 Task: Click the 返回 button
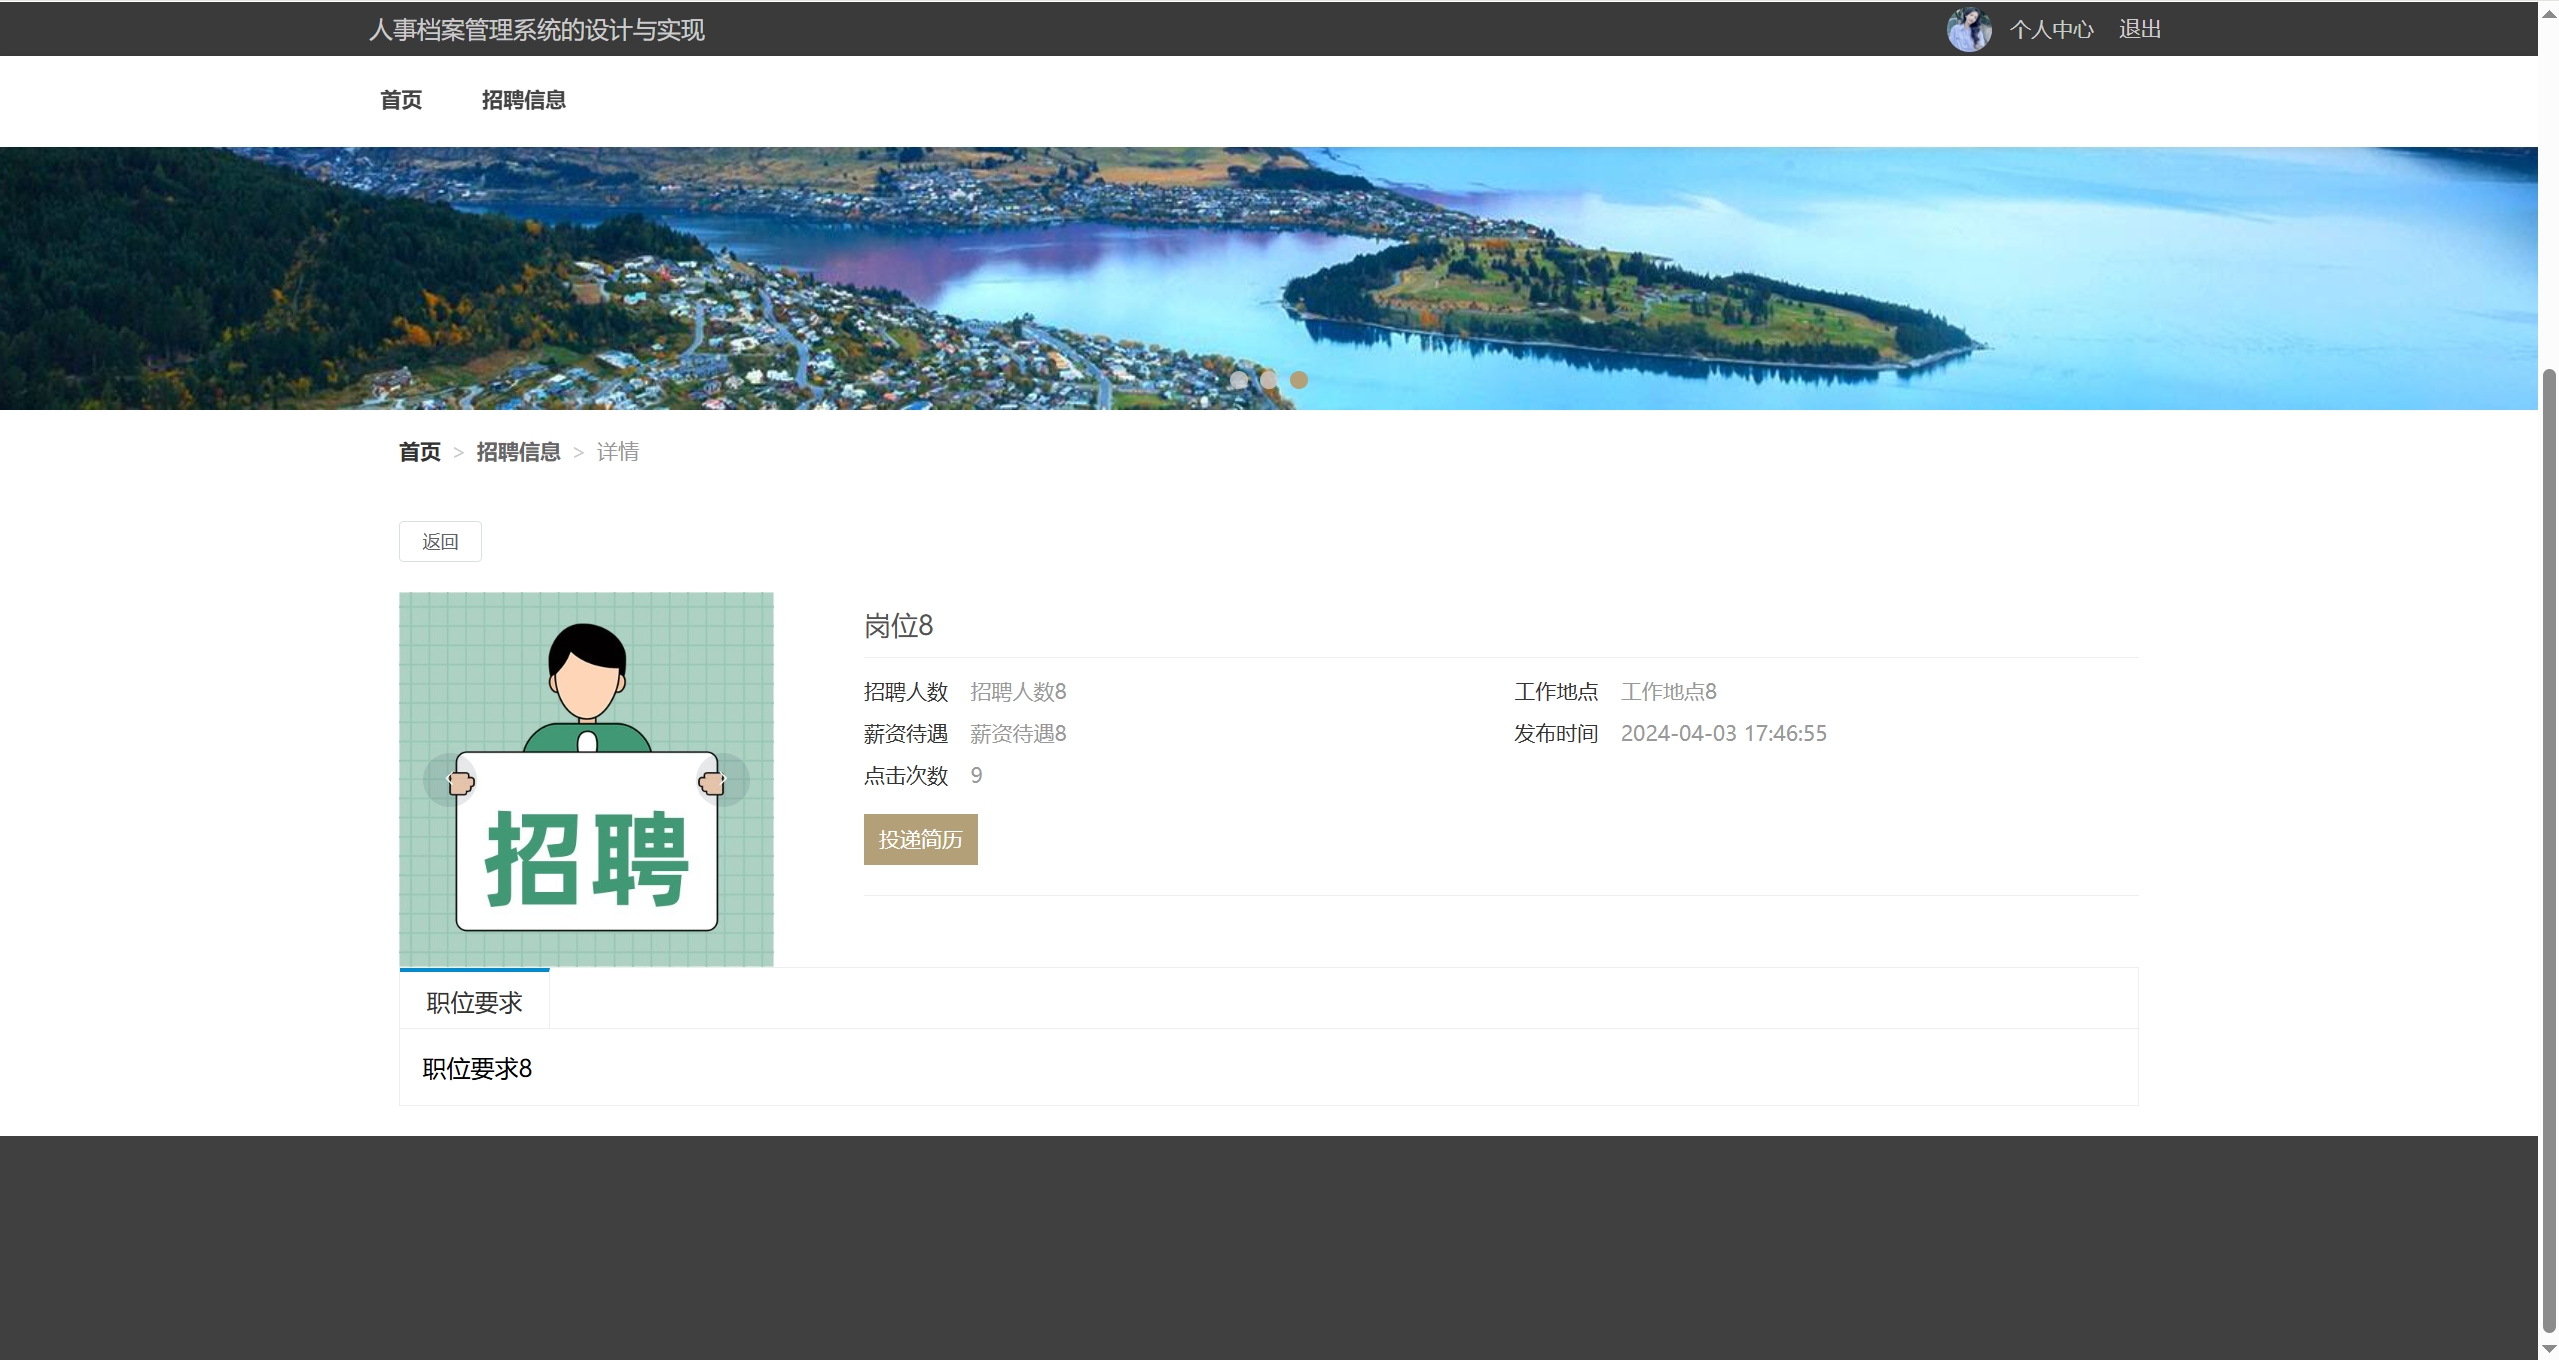[440, 541]
